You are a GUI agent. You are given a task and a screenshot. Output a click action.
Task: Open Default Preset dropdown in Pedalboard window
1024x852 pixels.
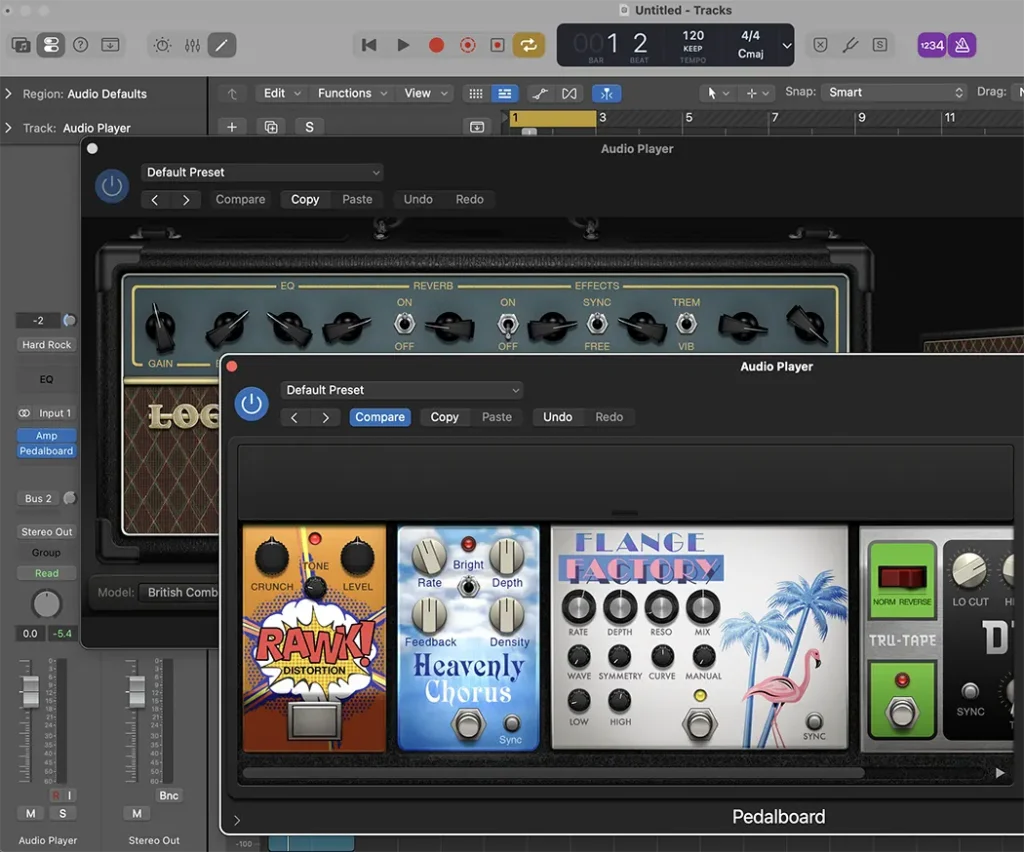402,390
